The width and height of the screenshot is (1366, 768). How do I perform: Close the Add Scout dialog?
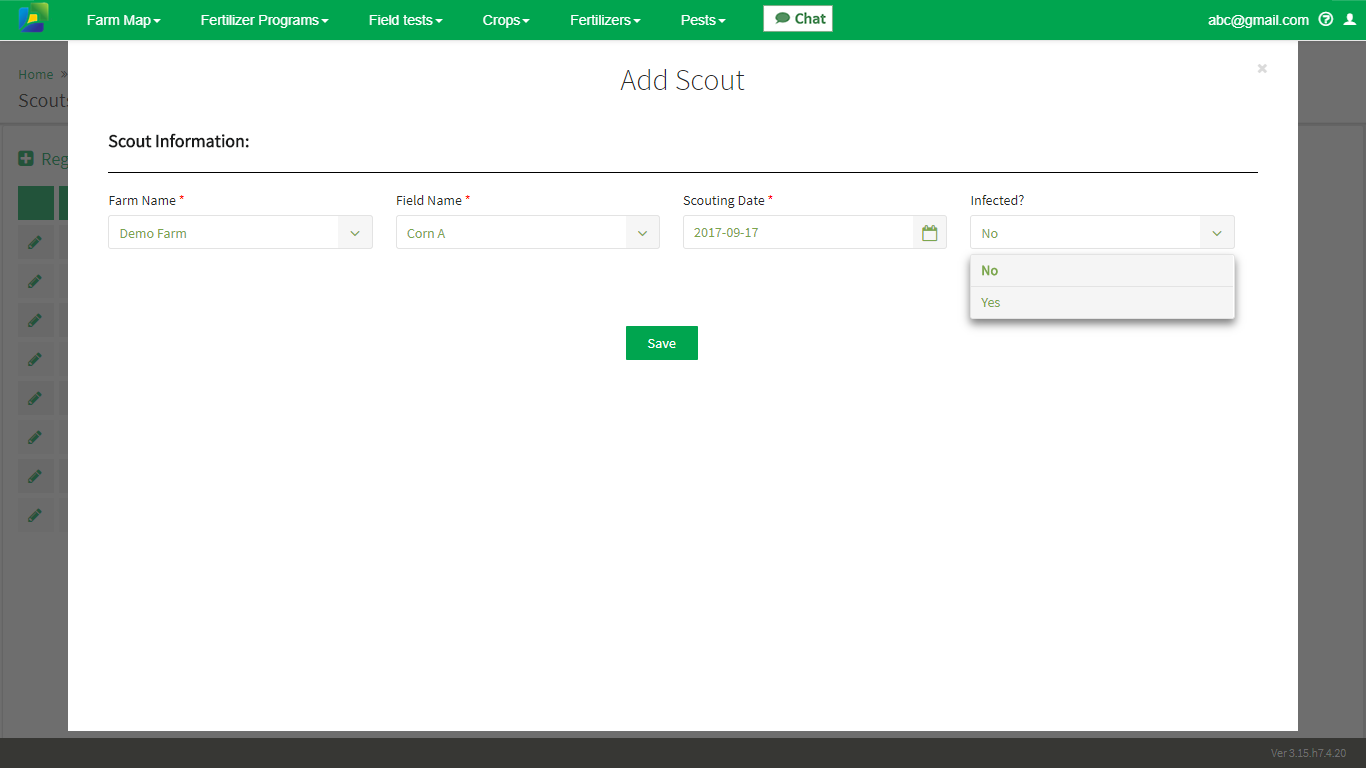1262,68
